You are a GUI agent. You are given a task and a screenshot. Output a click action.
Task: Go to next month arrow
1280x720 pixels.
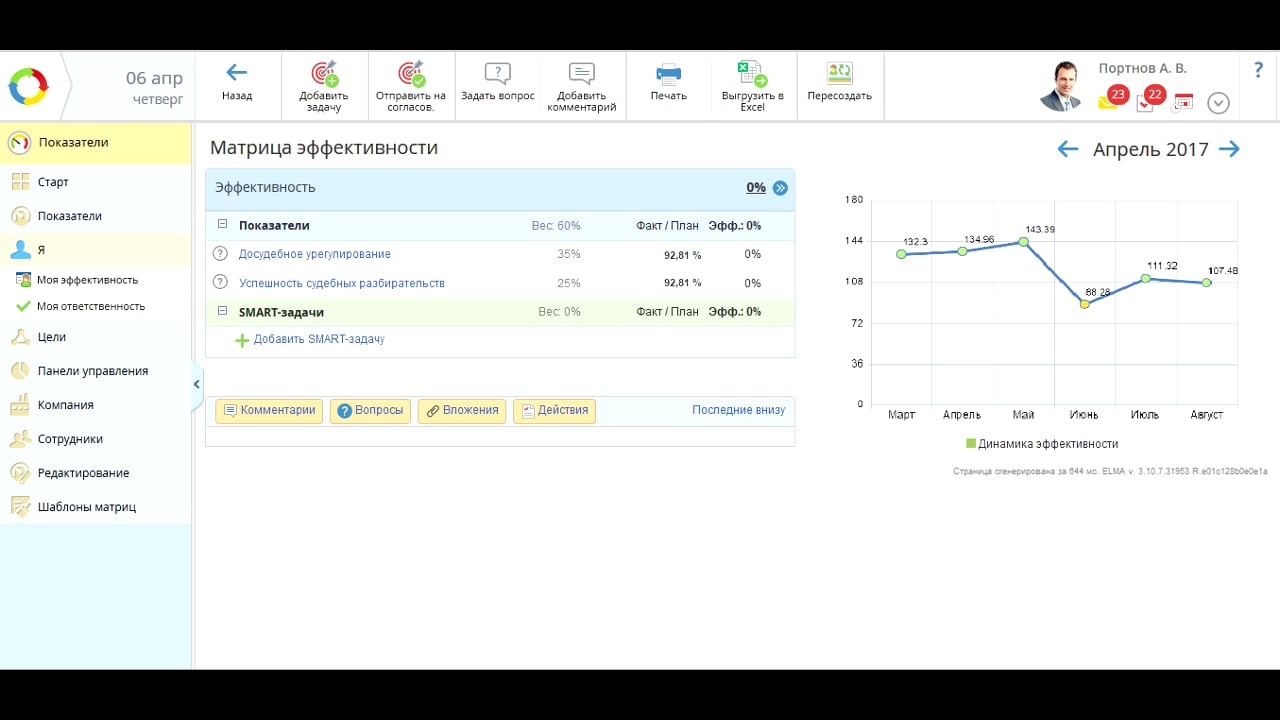1230,149
